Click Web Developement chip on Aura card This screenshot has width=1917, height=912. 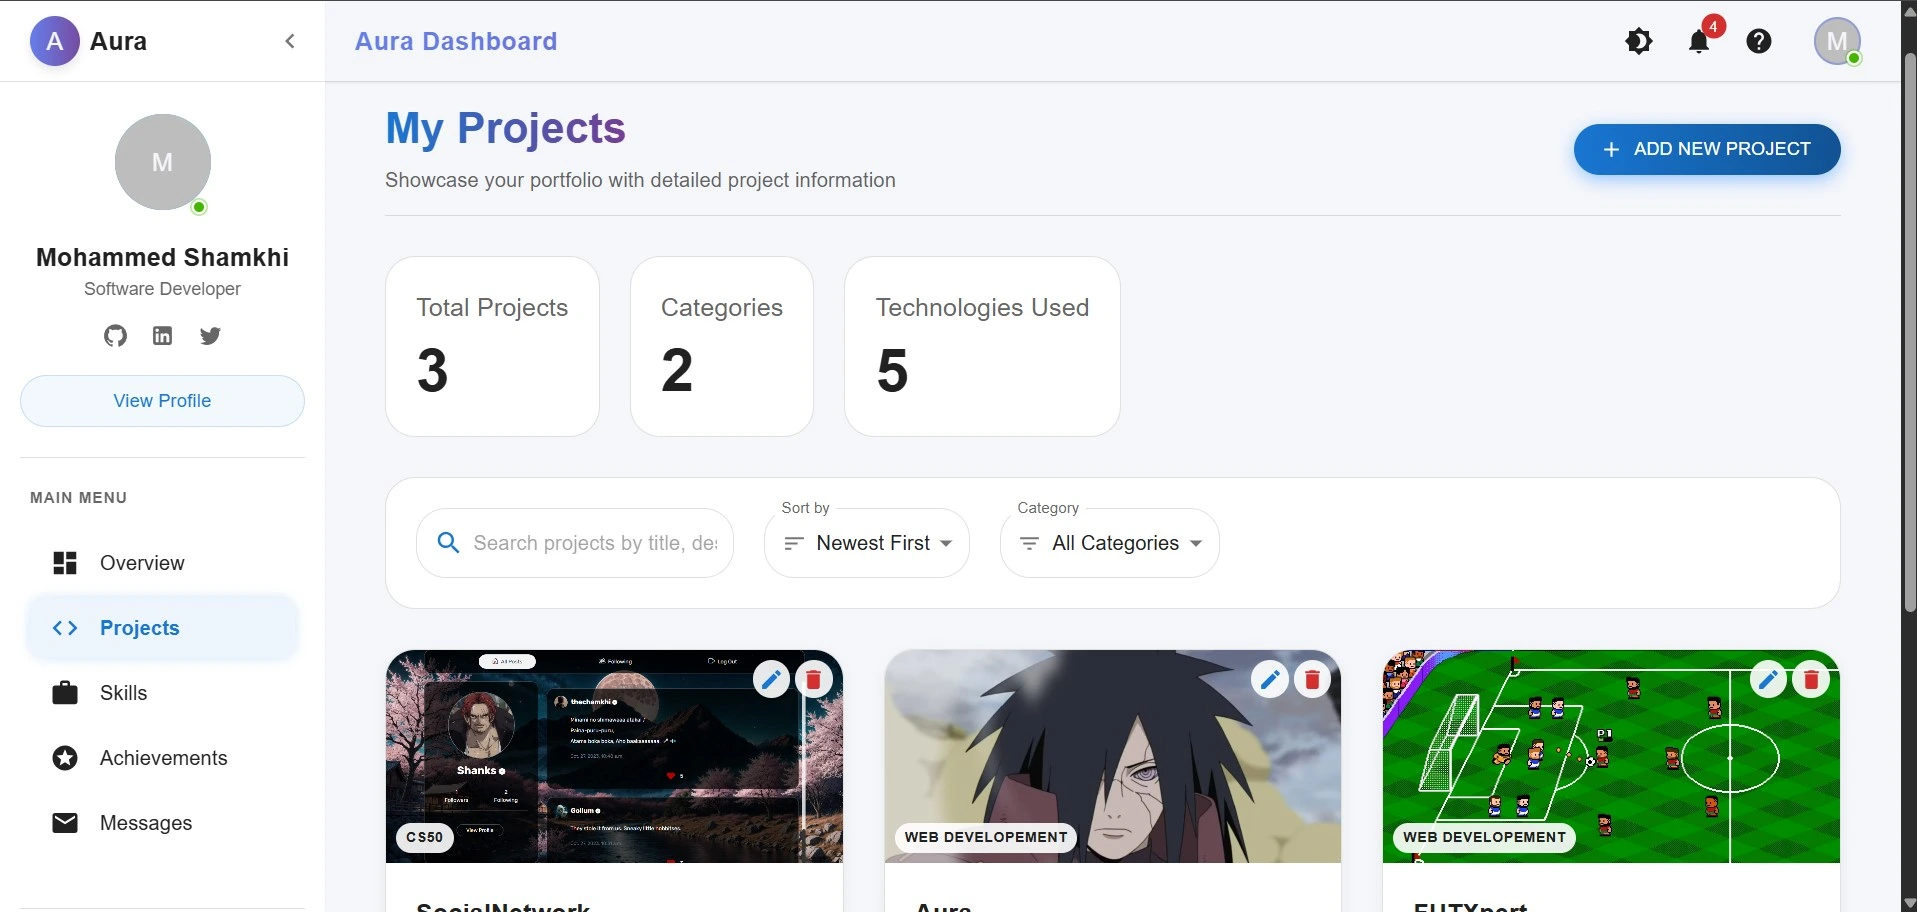tap(986, 837)
